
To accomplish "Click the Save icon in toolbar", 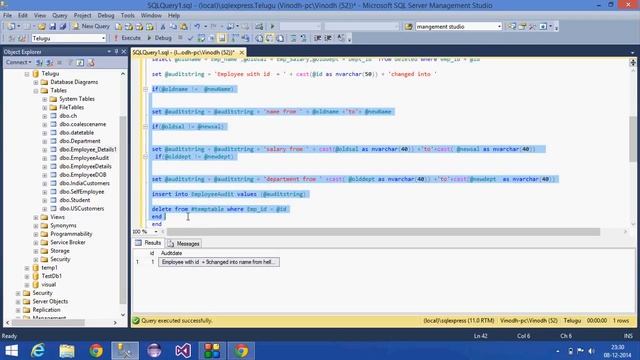I will (x=52, y=27).
